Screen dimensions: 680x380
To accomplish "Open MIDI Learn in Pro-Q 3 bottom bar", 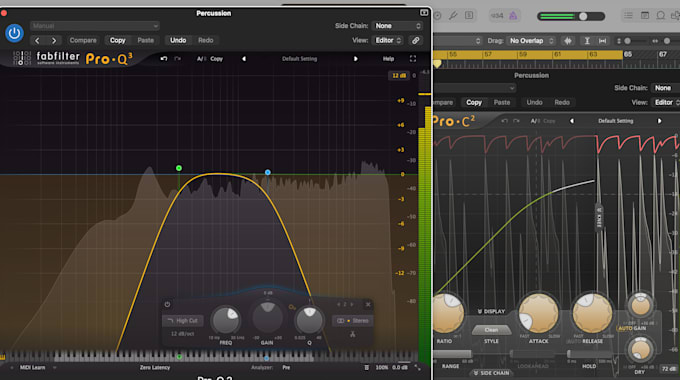I will click(x=33, y=367).
